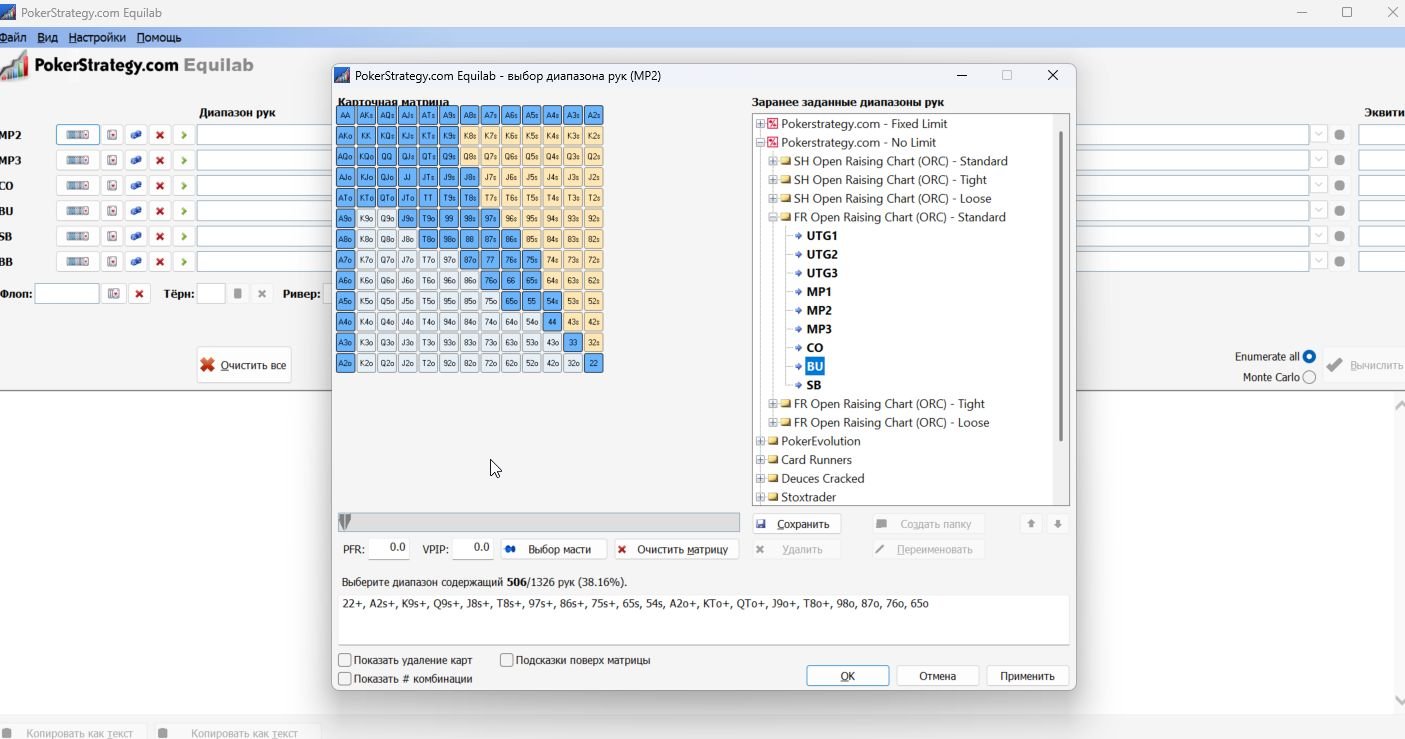Open predefined ranges icon in BB row
Screen dimensions: 1405x739
click(112, 262)
